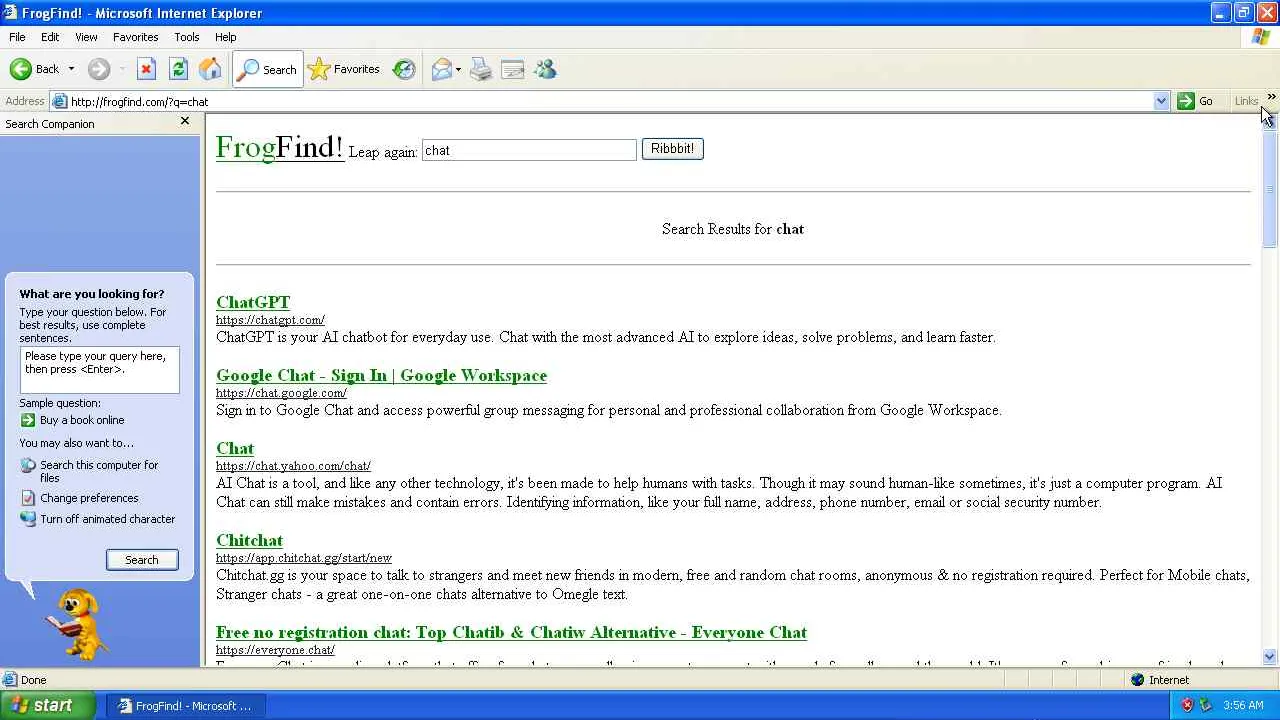Image resolution: width=1280 pixels, height=720 pixels.
Task: Refresh the FrogFind page
Action: tap(178, 69)
